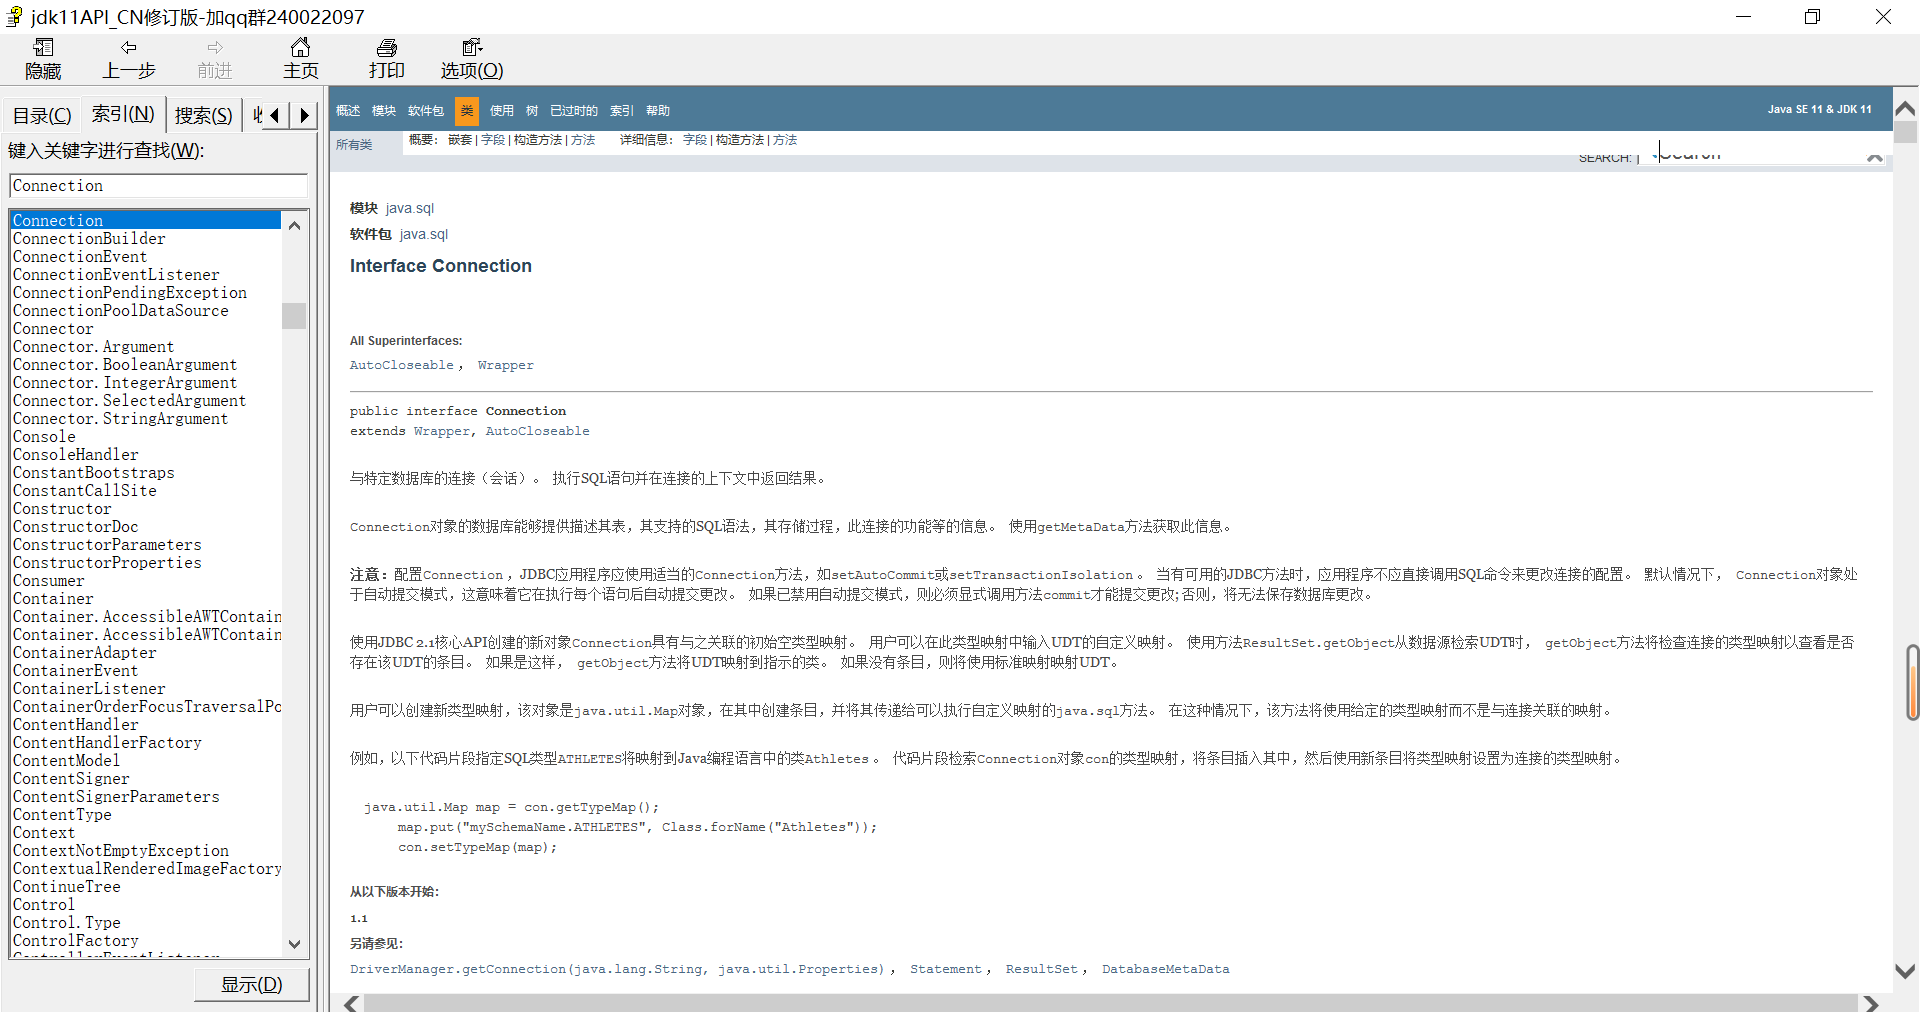Click the 显示(D) button
Image resolution: width=1920 pixels, height=1012 pixels.
[252, 985]
